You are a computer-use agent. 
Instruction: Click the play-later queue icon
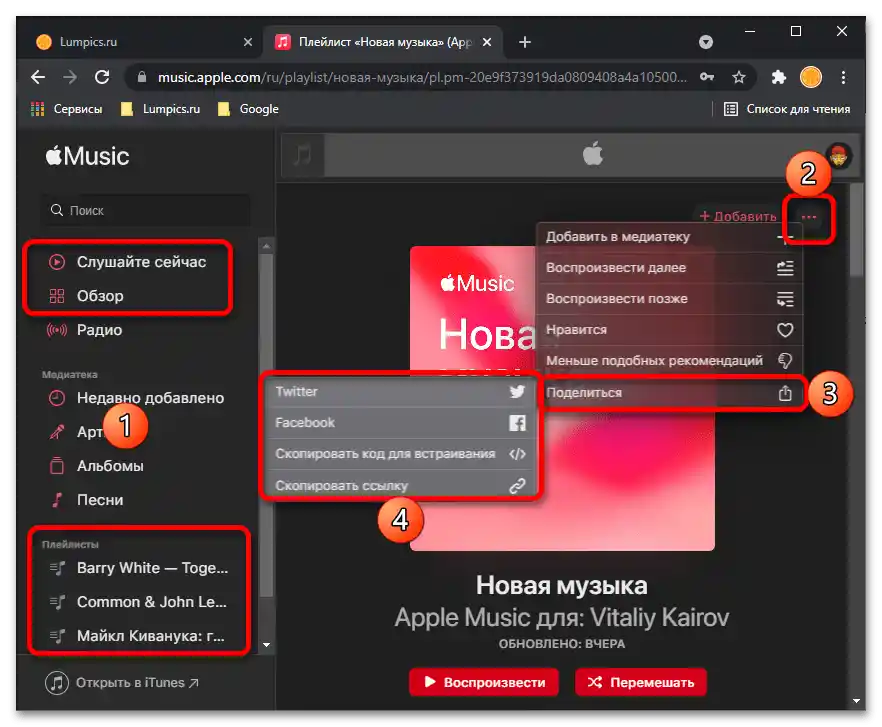[x=785, y=299]
